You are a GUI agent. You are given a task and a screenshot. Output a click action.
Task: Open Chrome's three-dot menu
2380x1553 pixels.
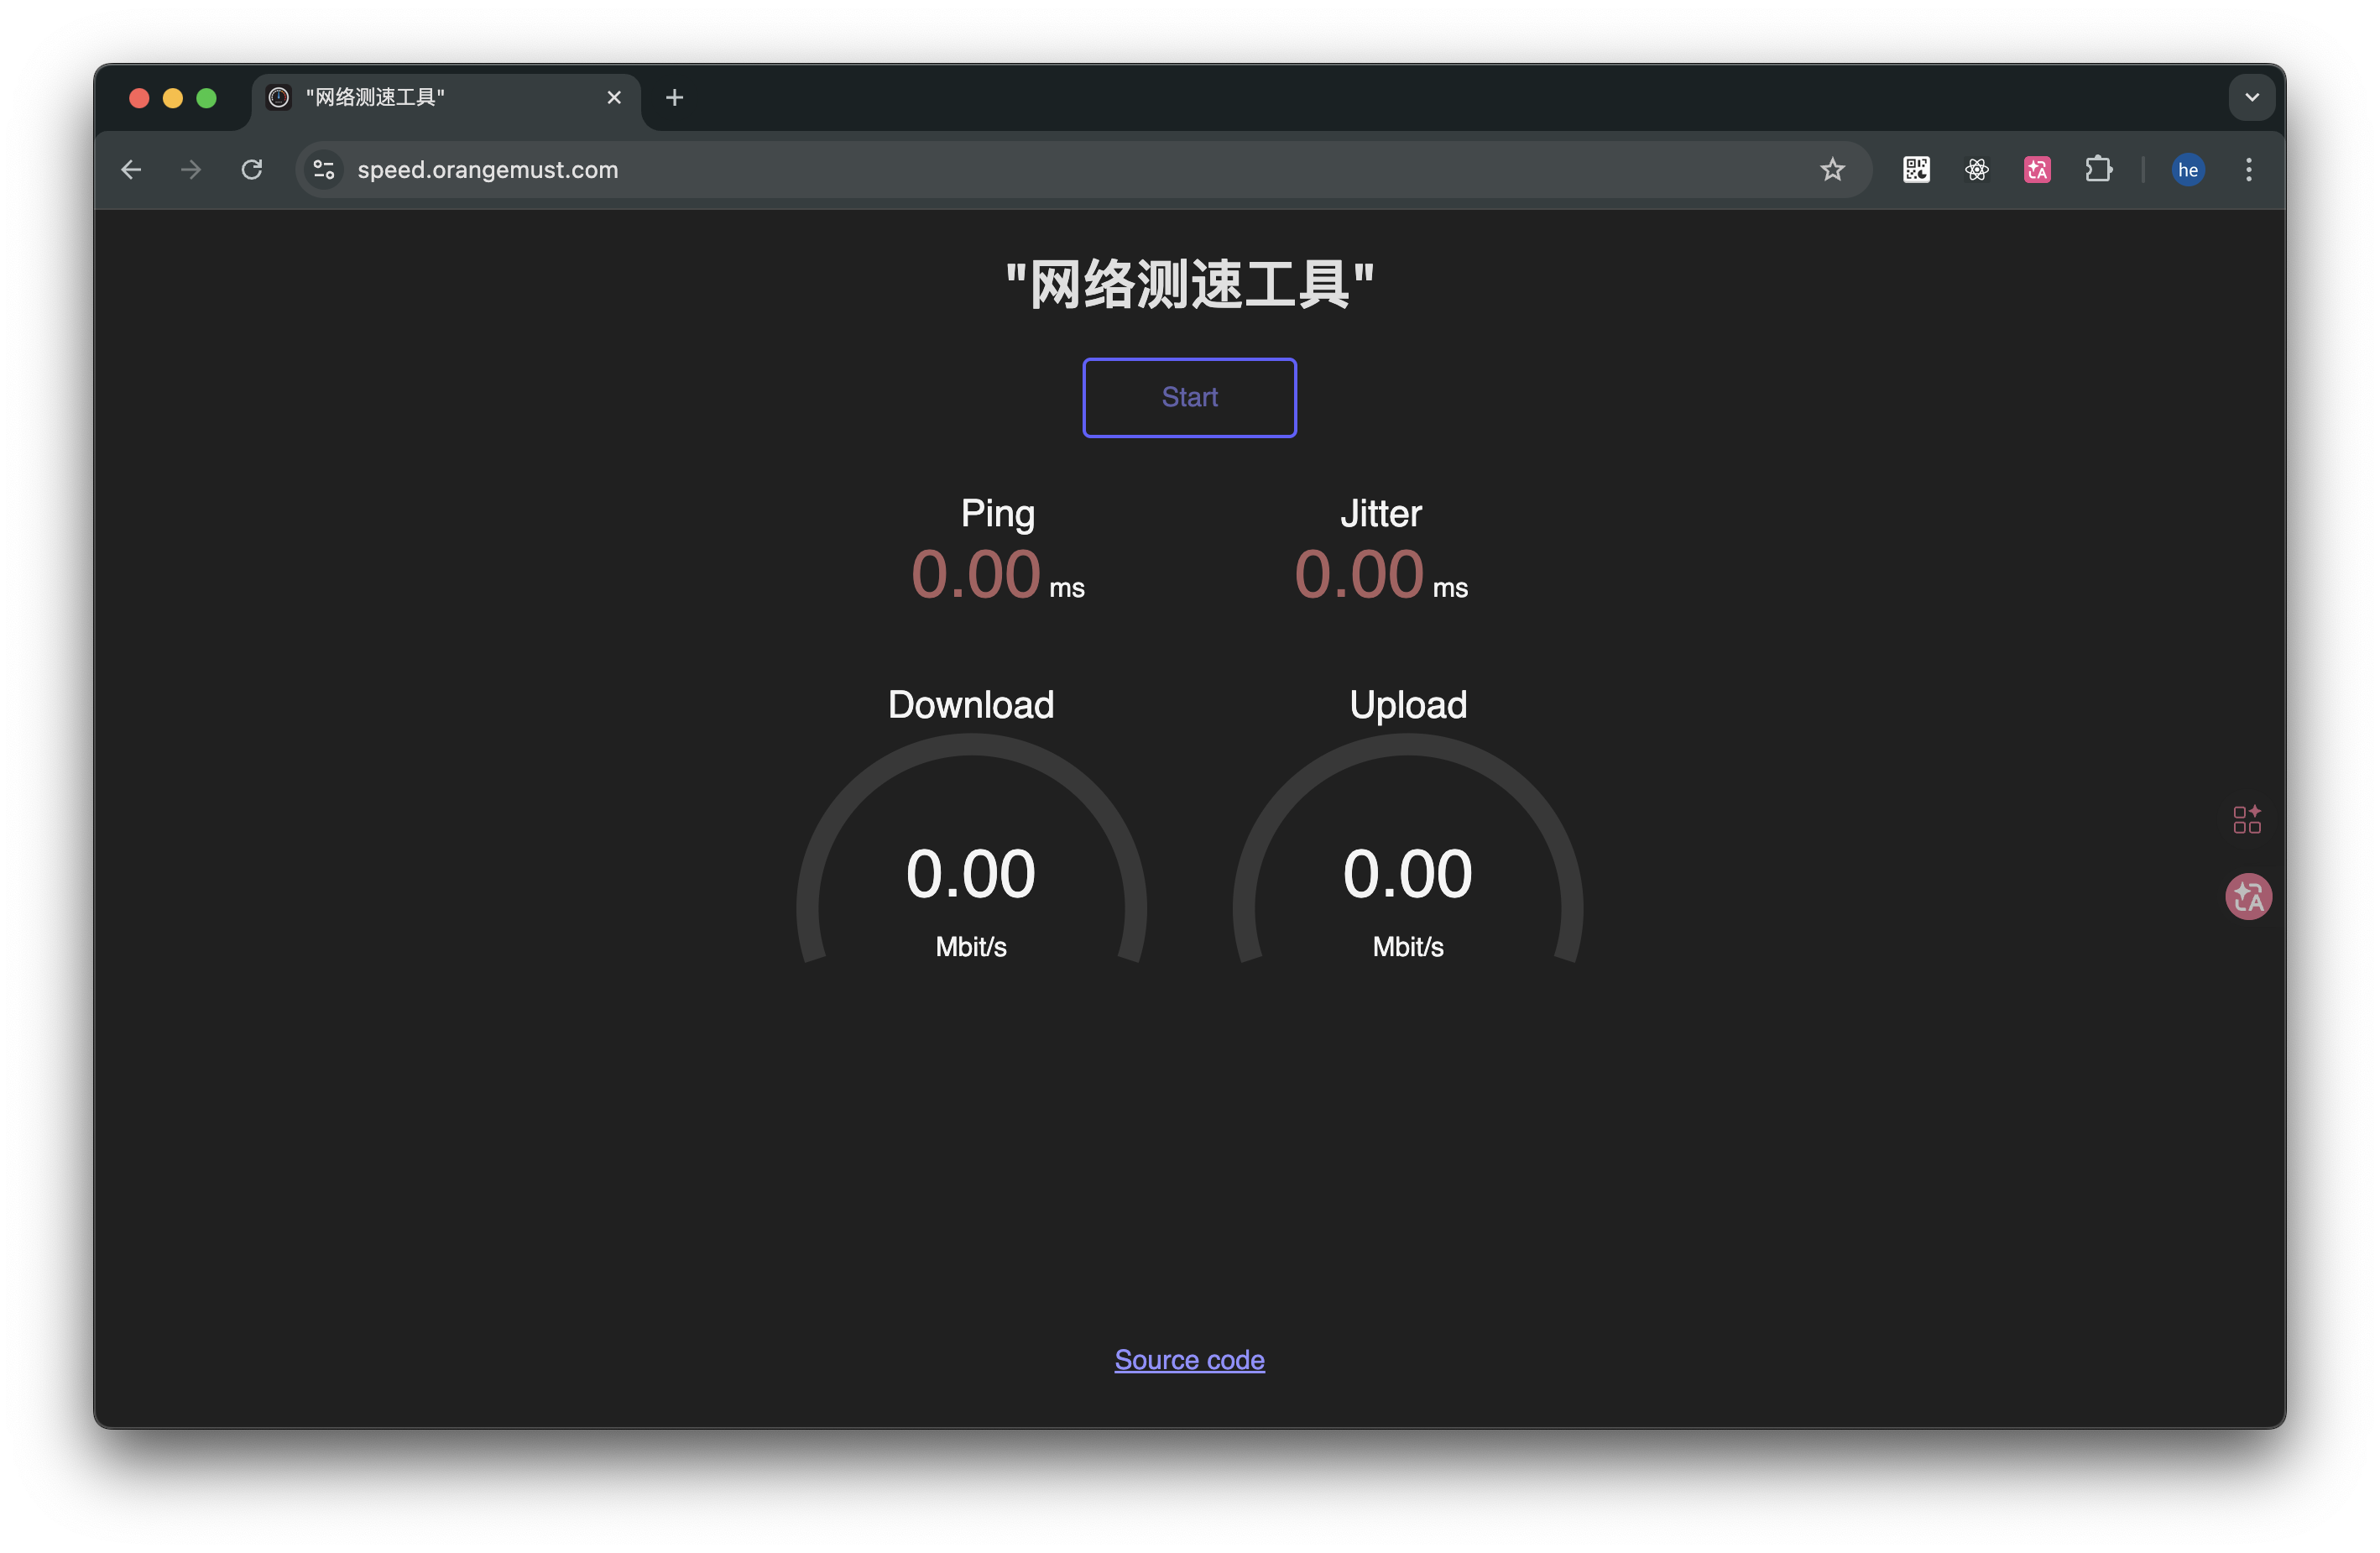2247,169
